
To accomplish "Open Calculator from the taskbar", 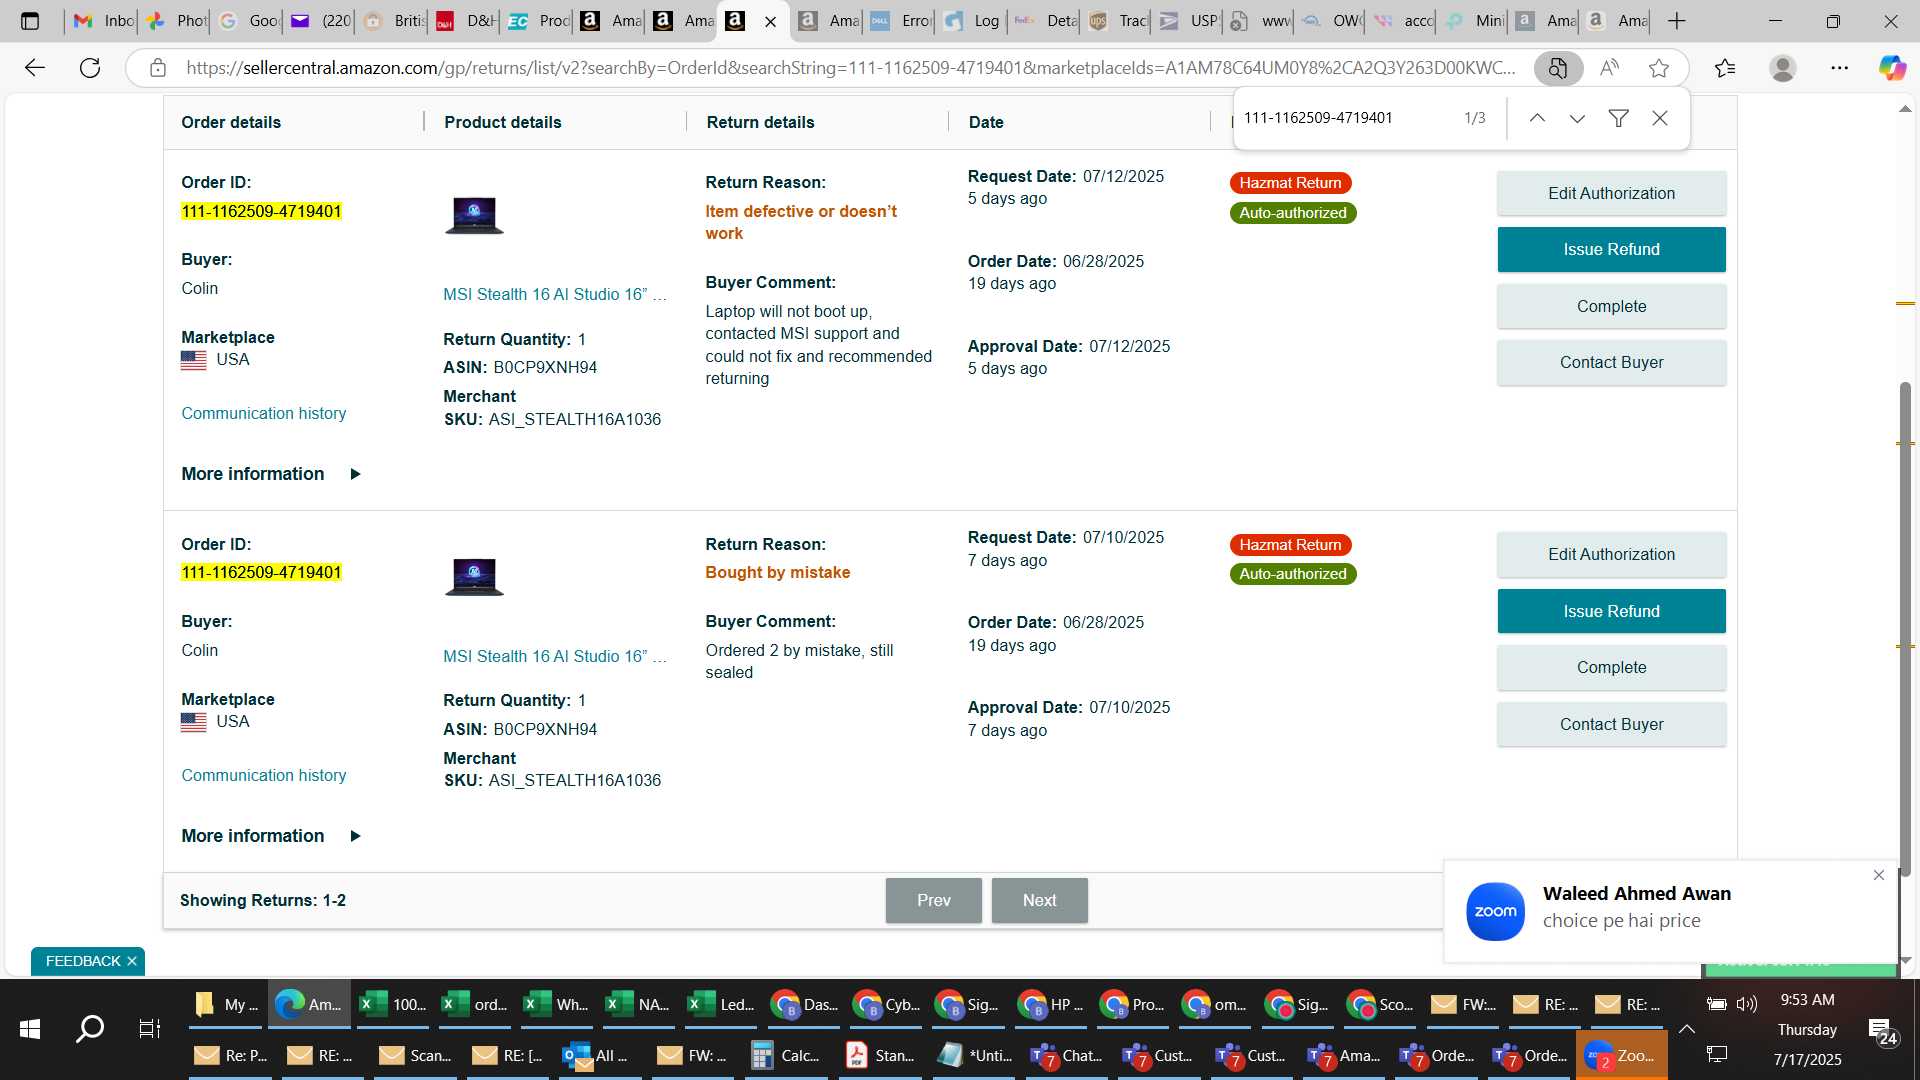I will (x=786, y=1055).
